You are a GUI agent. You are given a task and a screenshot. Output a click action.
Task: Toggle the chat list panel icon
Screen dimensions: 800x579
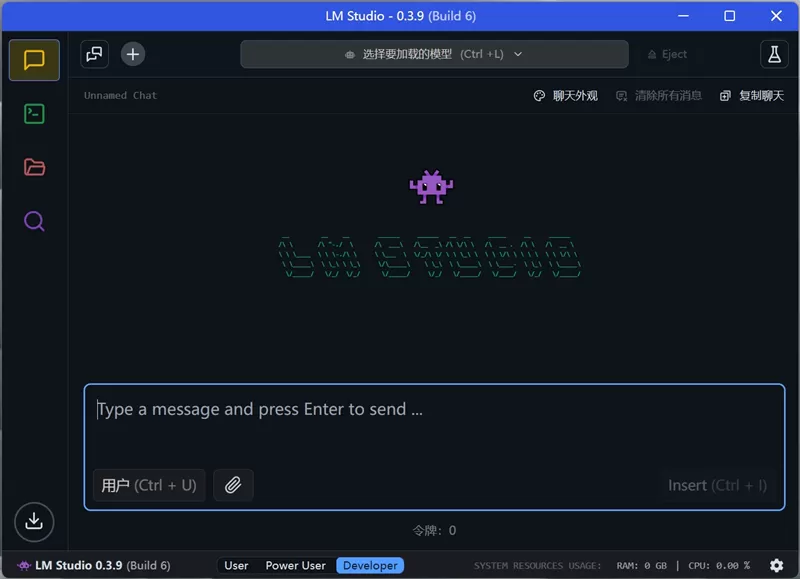point(94,54)
